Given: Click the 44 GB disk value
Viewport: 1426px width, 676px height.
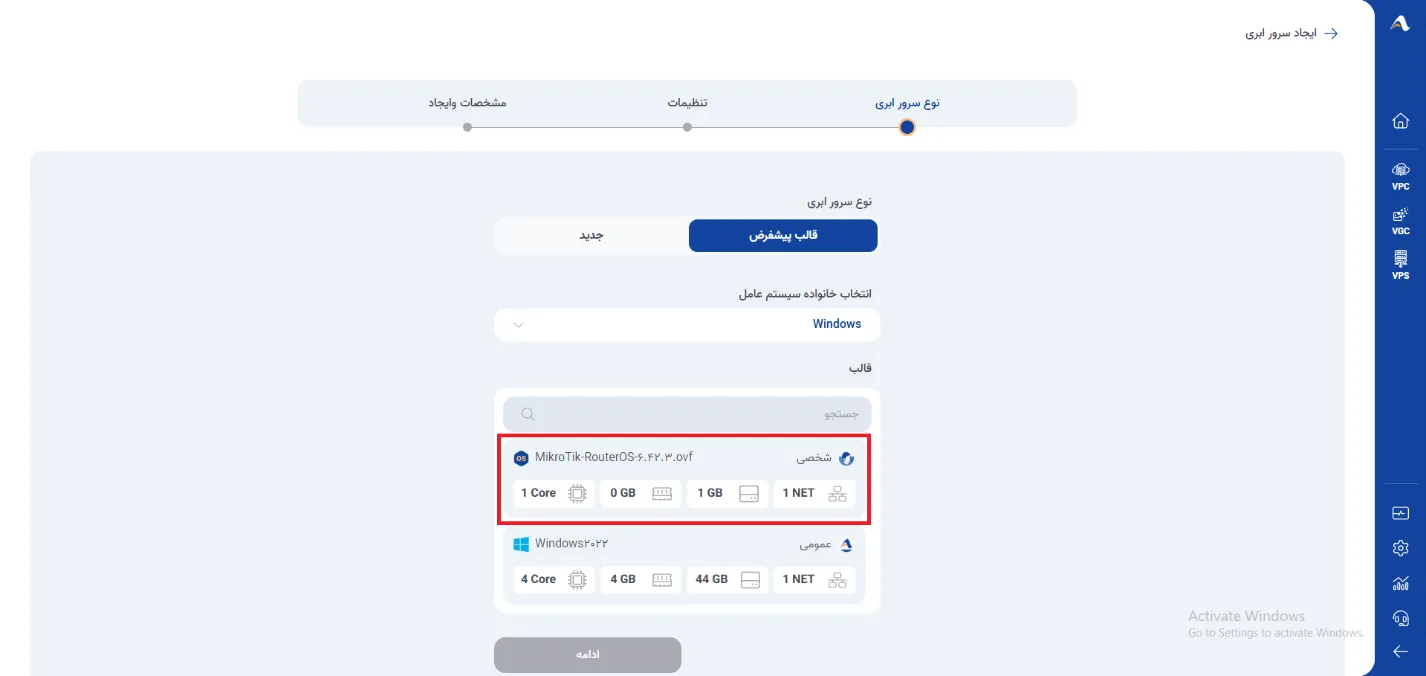Looking at the screenshot, I should point(712,579).
